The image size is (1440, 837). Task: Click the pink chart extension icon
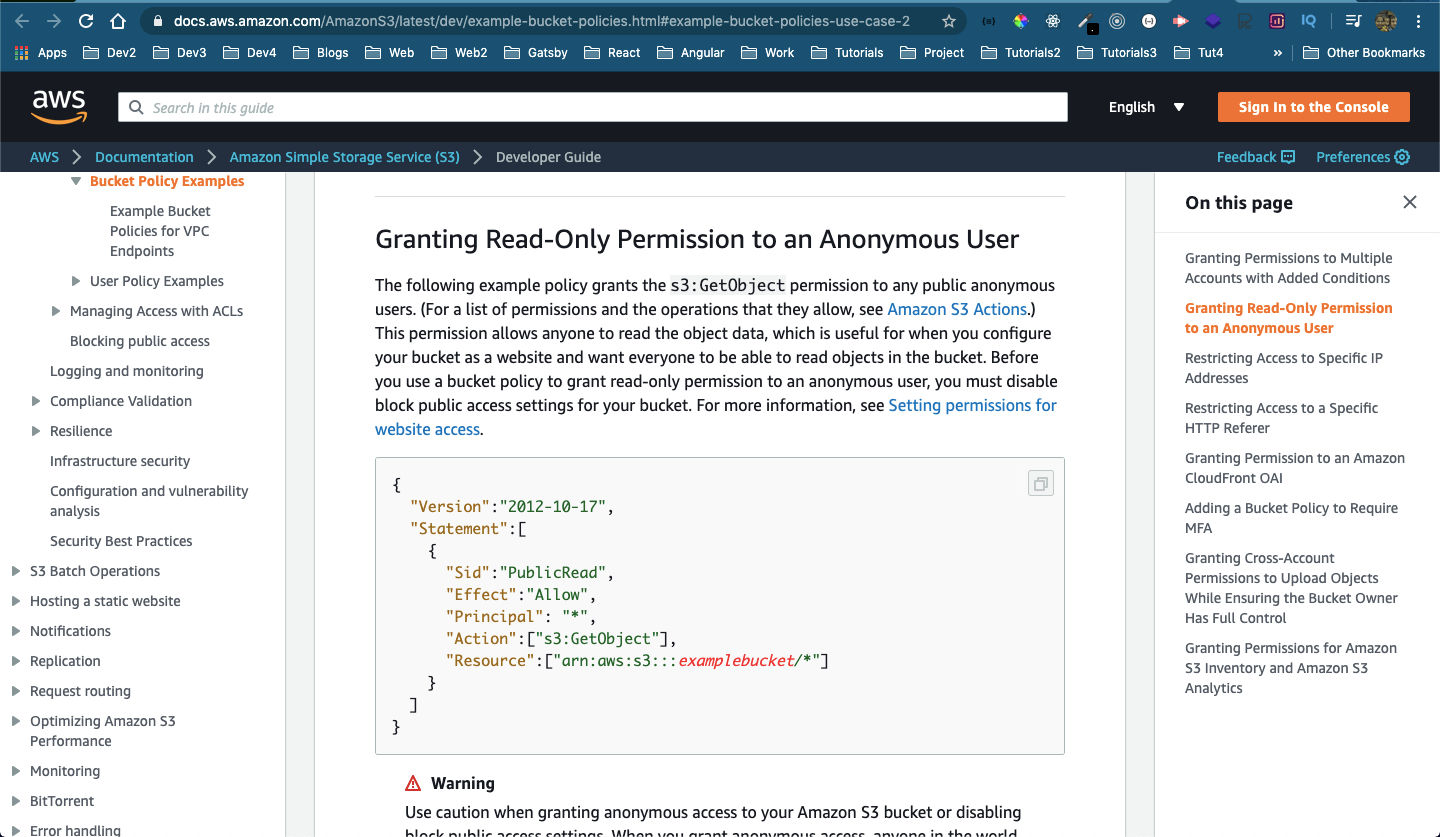(1277, 21)
